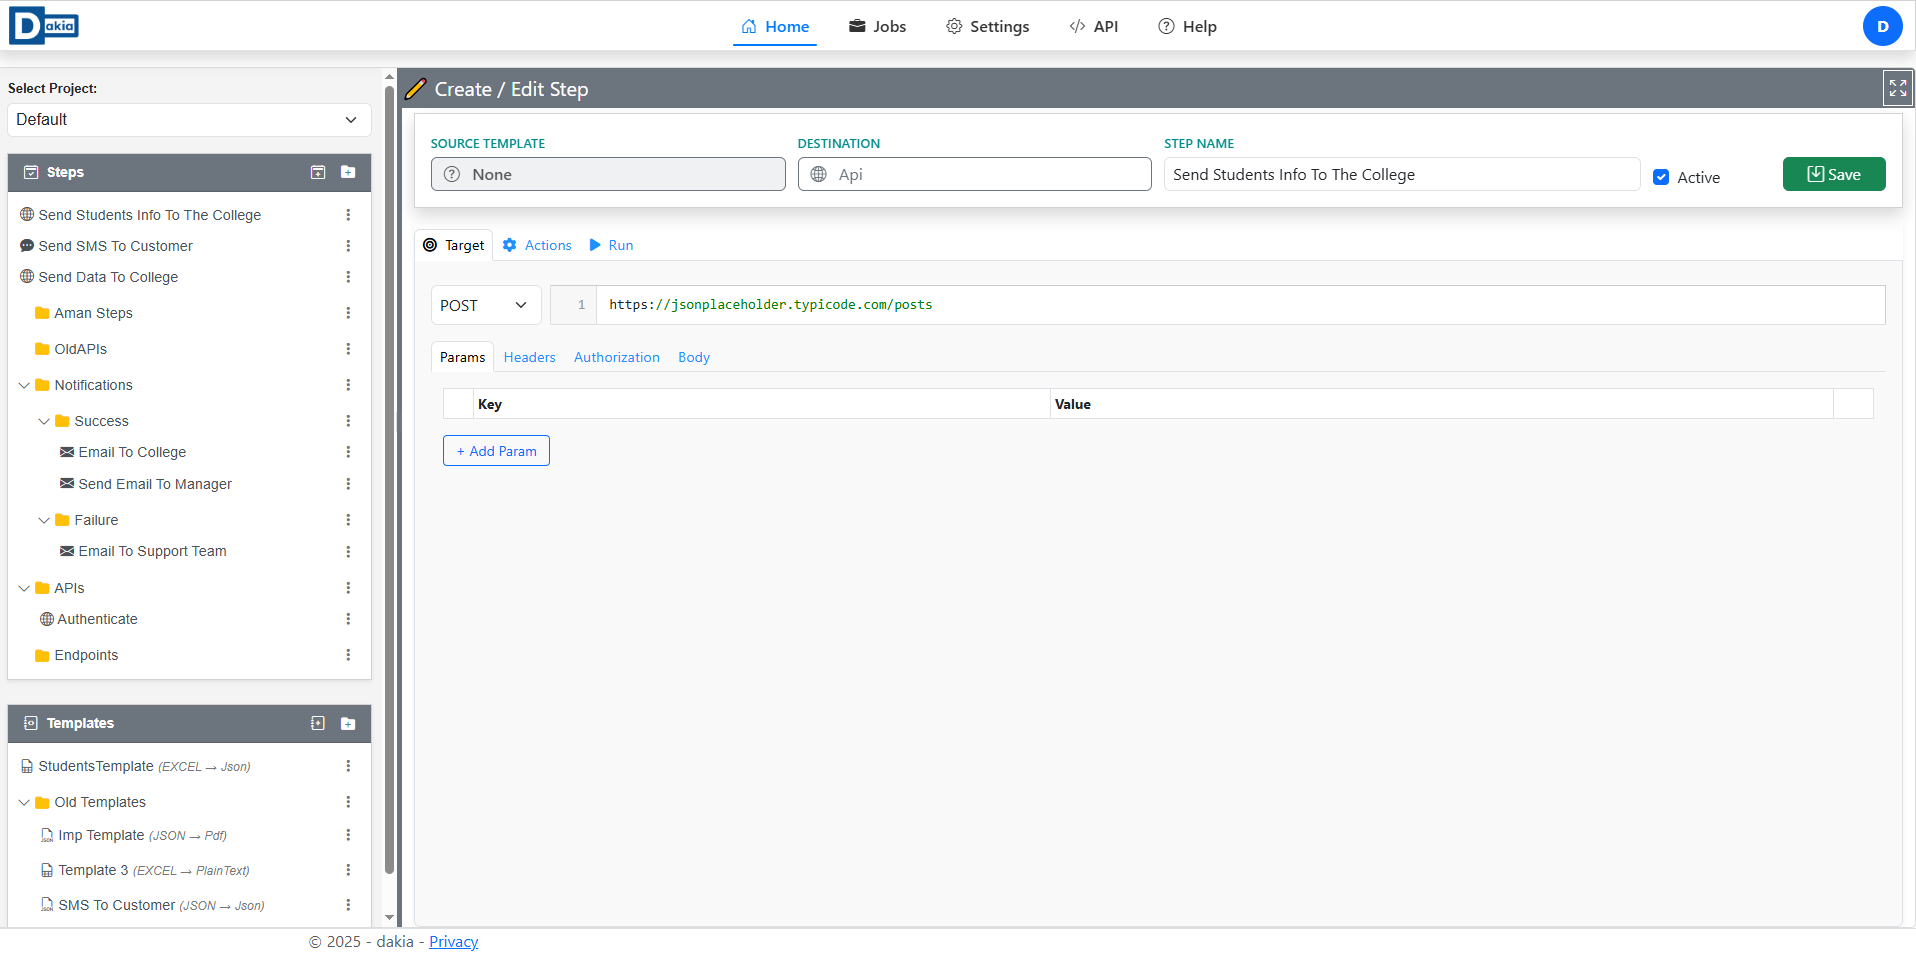
Task: Switch to the Actions tab
Action: click(x=537, y=245)
